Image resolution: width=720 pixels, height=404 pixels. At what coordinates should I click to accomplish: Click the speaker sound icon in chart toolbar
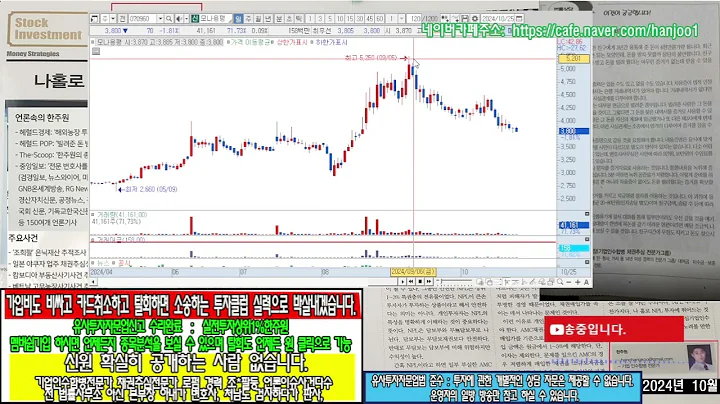coord(179,18)
